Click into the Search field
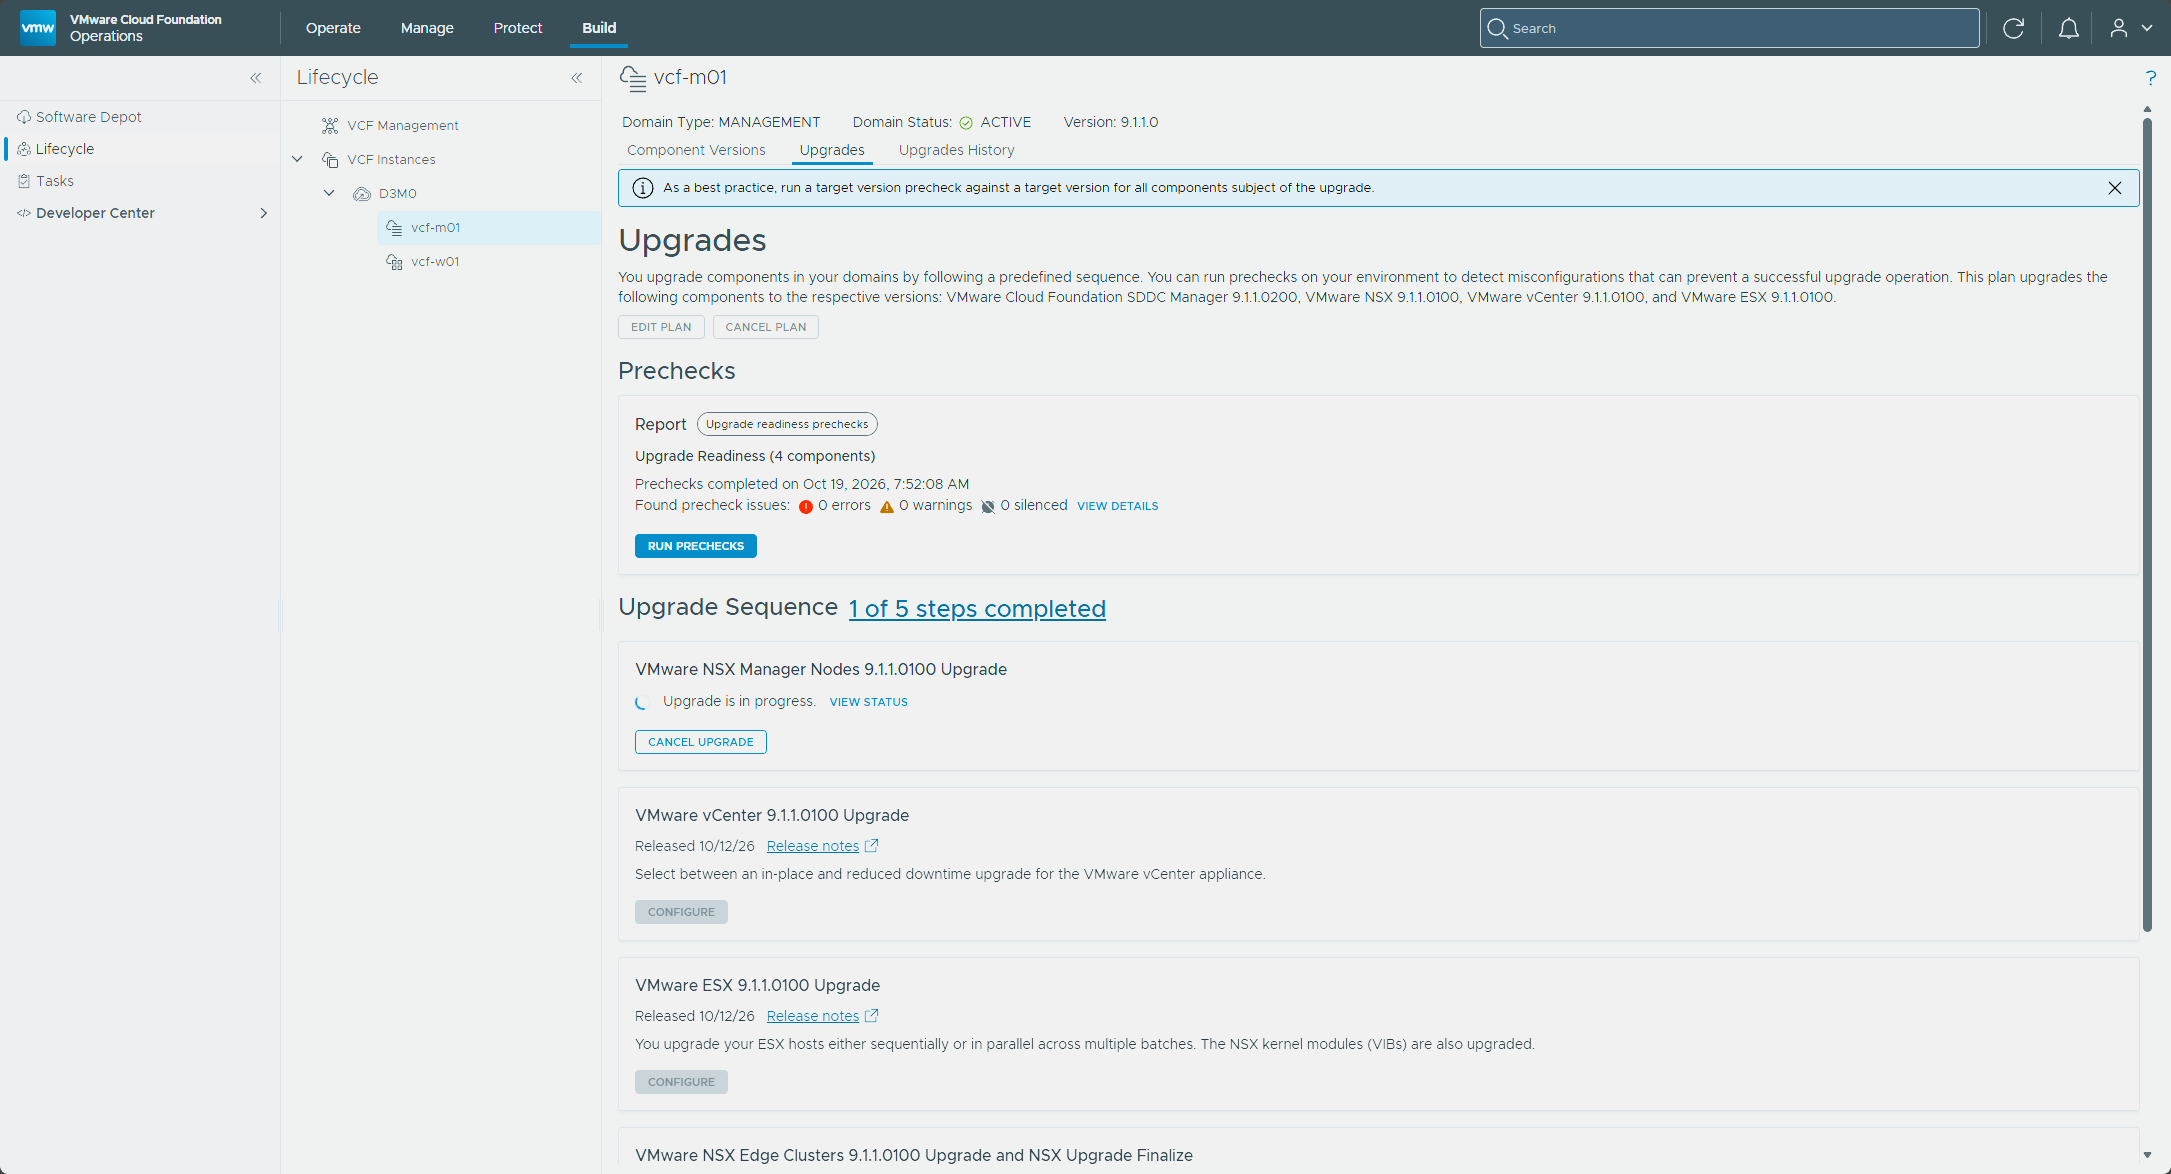 (x=1730, y=28)
